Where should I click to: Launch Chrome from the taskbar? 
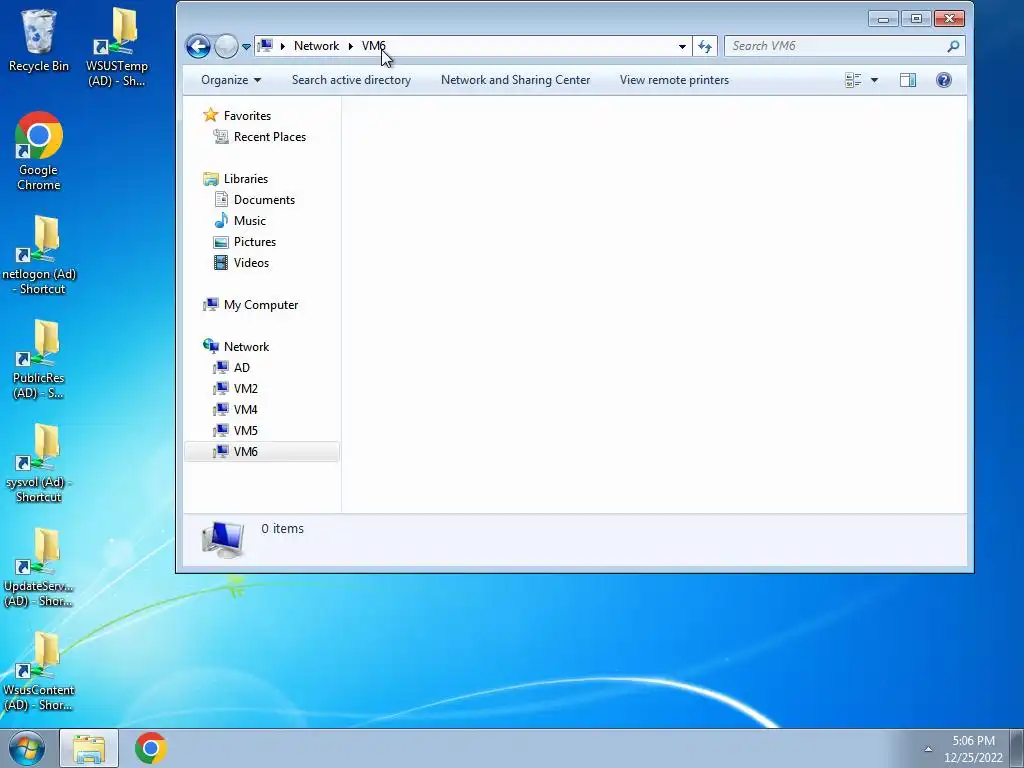(x=150, y=748)
